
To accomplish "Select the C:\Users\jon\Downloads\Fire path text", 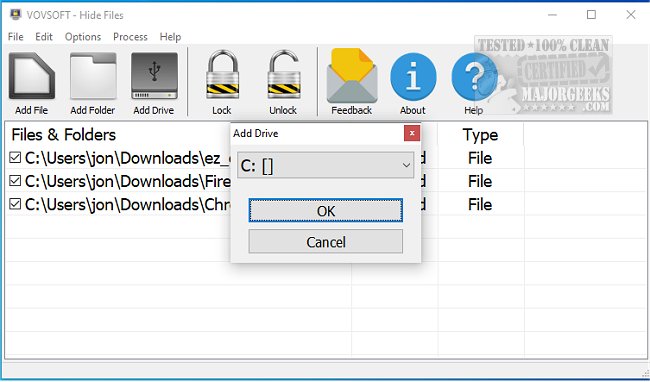I will 128,181.
